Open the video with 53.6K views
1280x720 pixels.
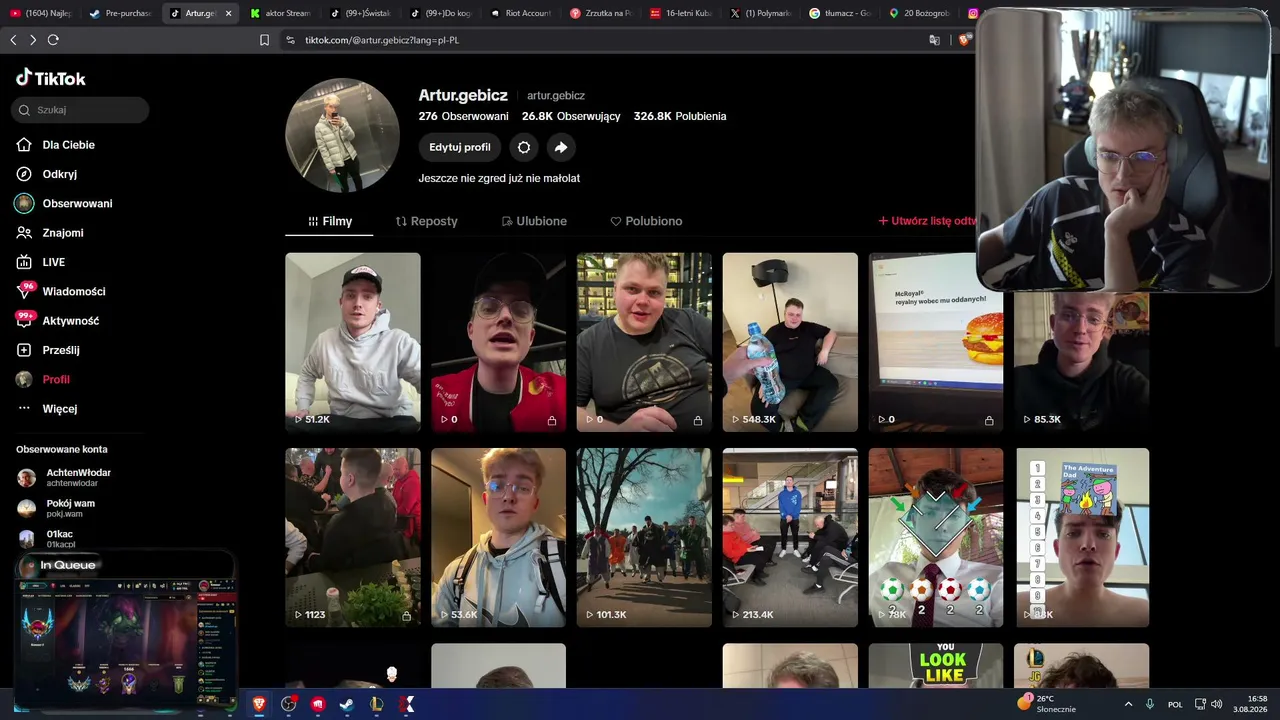click(498, 538)
